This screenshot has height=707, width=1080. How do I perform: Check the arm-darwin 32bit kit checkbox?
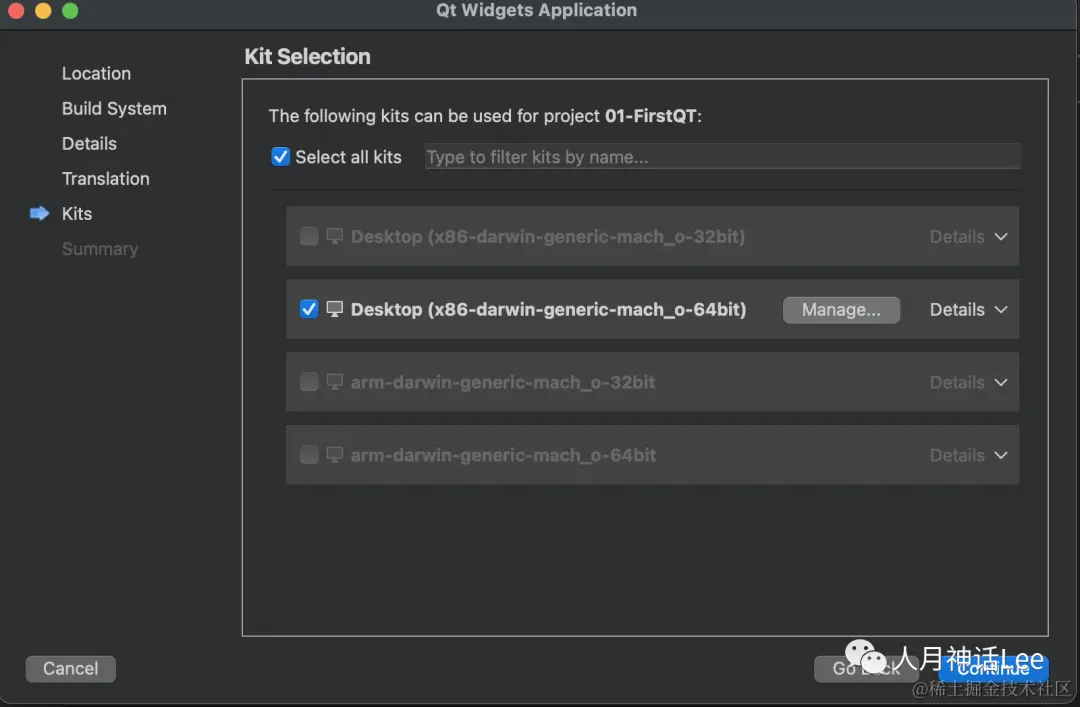tap(309, 382)
